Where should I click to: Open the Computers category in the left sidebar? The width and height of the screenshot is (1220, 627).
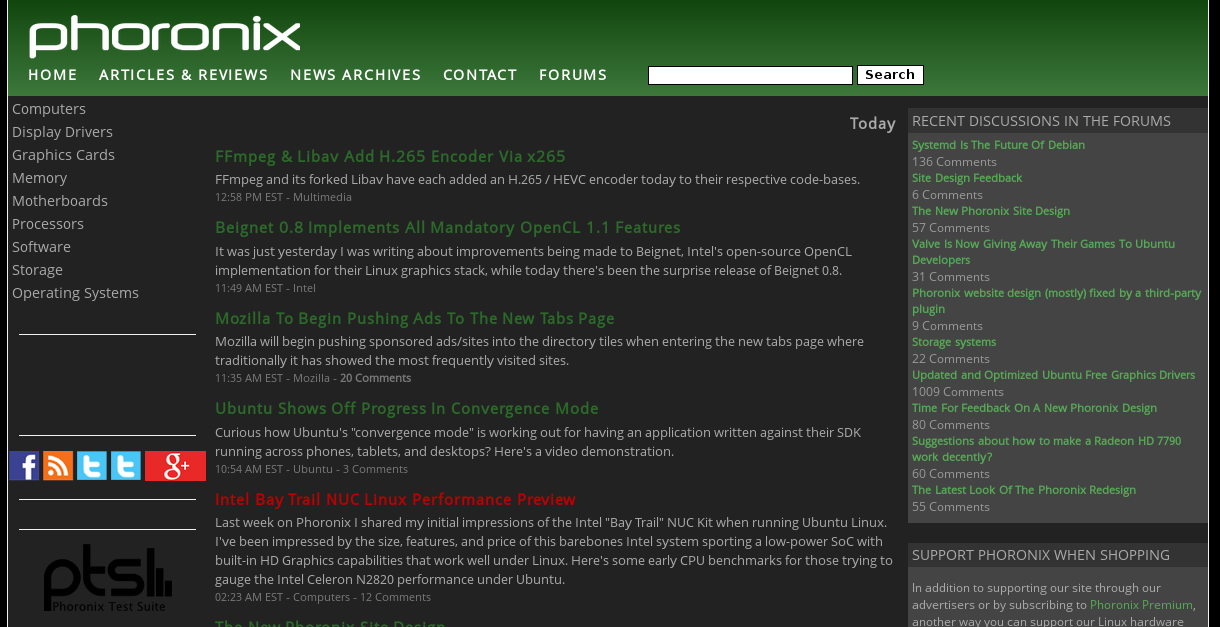pos(49,109)
